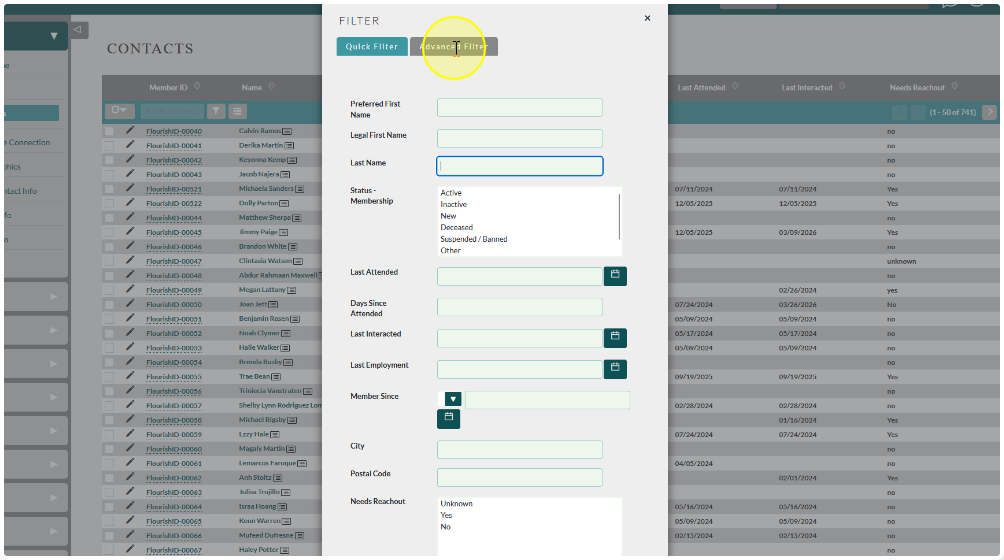Screen dimensions: 1004x560
Task: Click the list view icon in toolbar
Action: (x=237, y=111)
